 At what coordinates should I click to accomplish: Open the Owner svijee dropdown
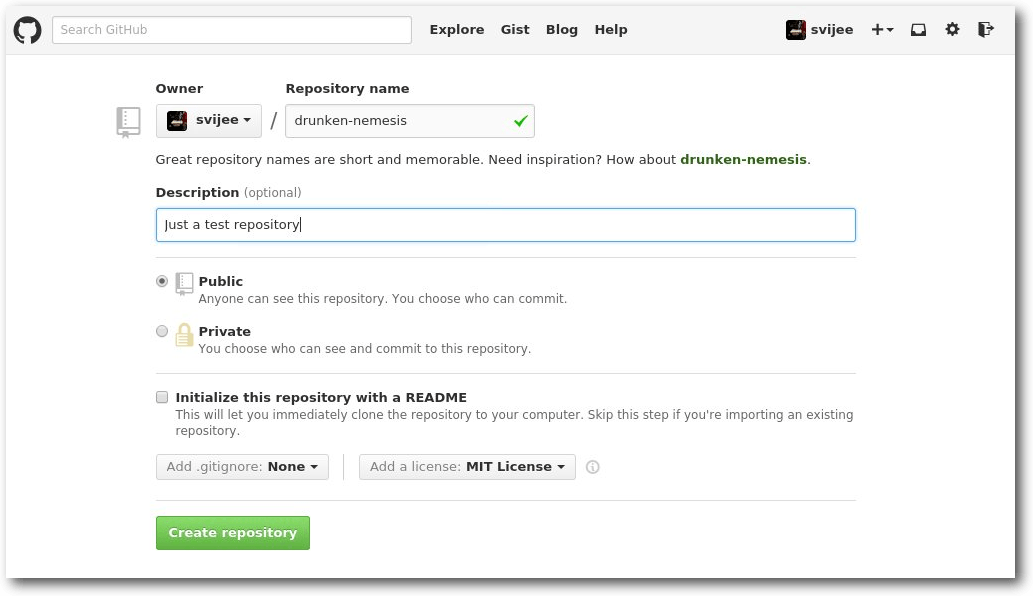[x=209, y=121]
